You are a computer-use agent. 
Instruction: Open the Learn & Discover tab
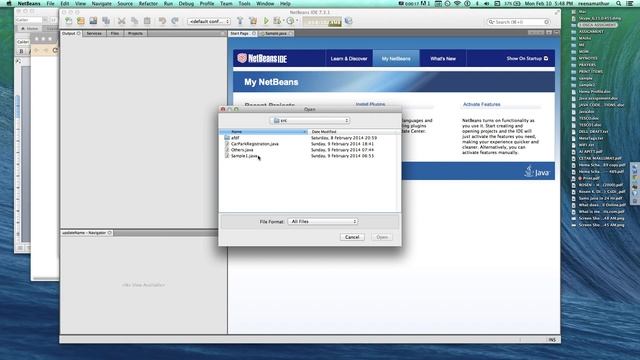349,58
